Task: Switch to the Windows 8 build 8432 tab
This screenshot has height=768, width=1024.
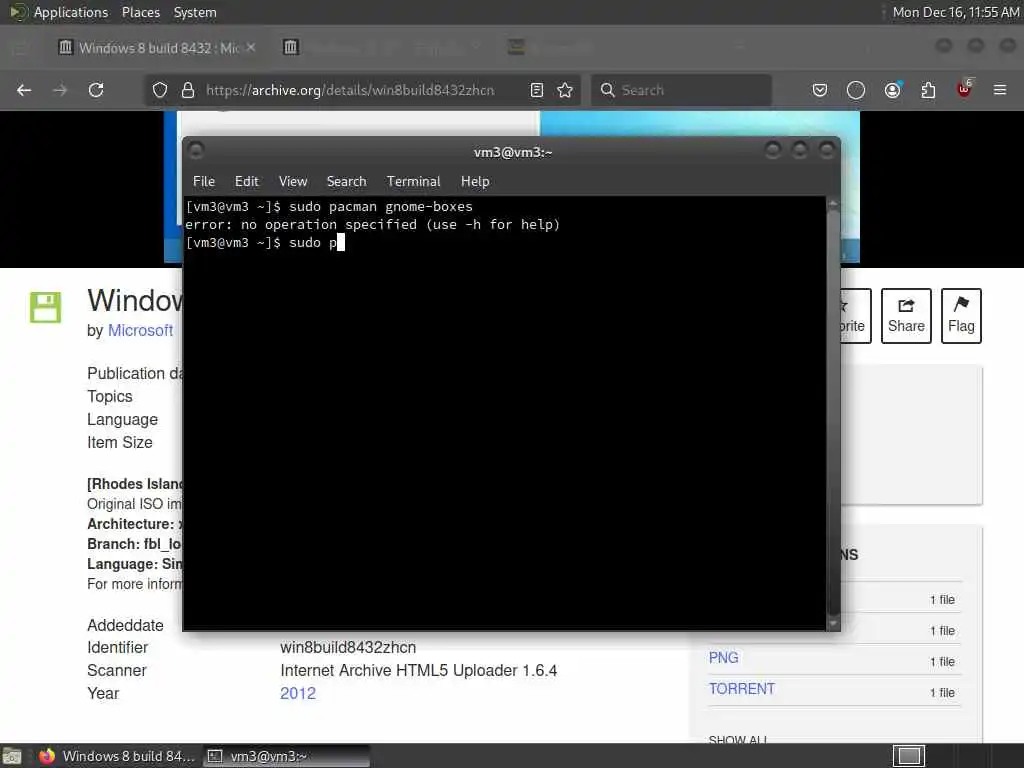Action: tap(157, 48)
